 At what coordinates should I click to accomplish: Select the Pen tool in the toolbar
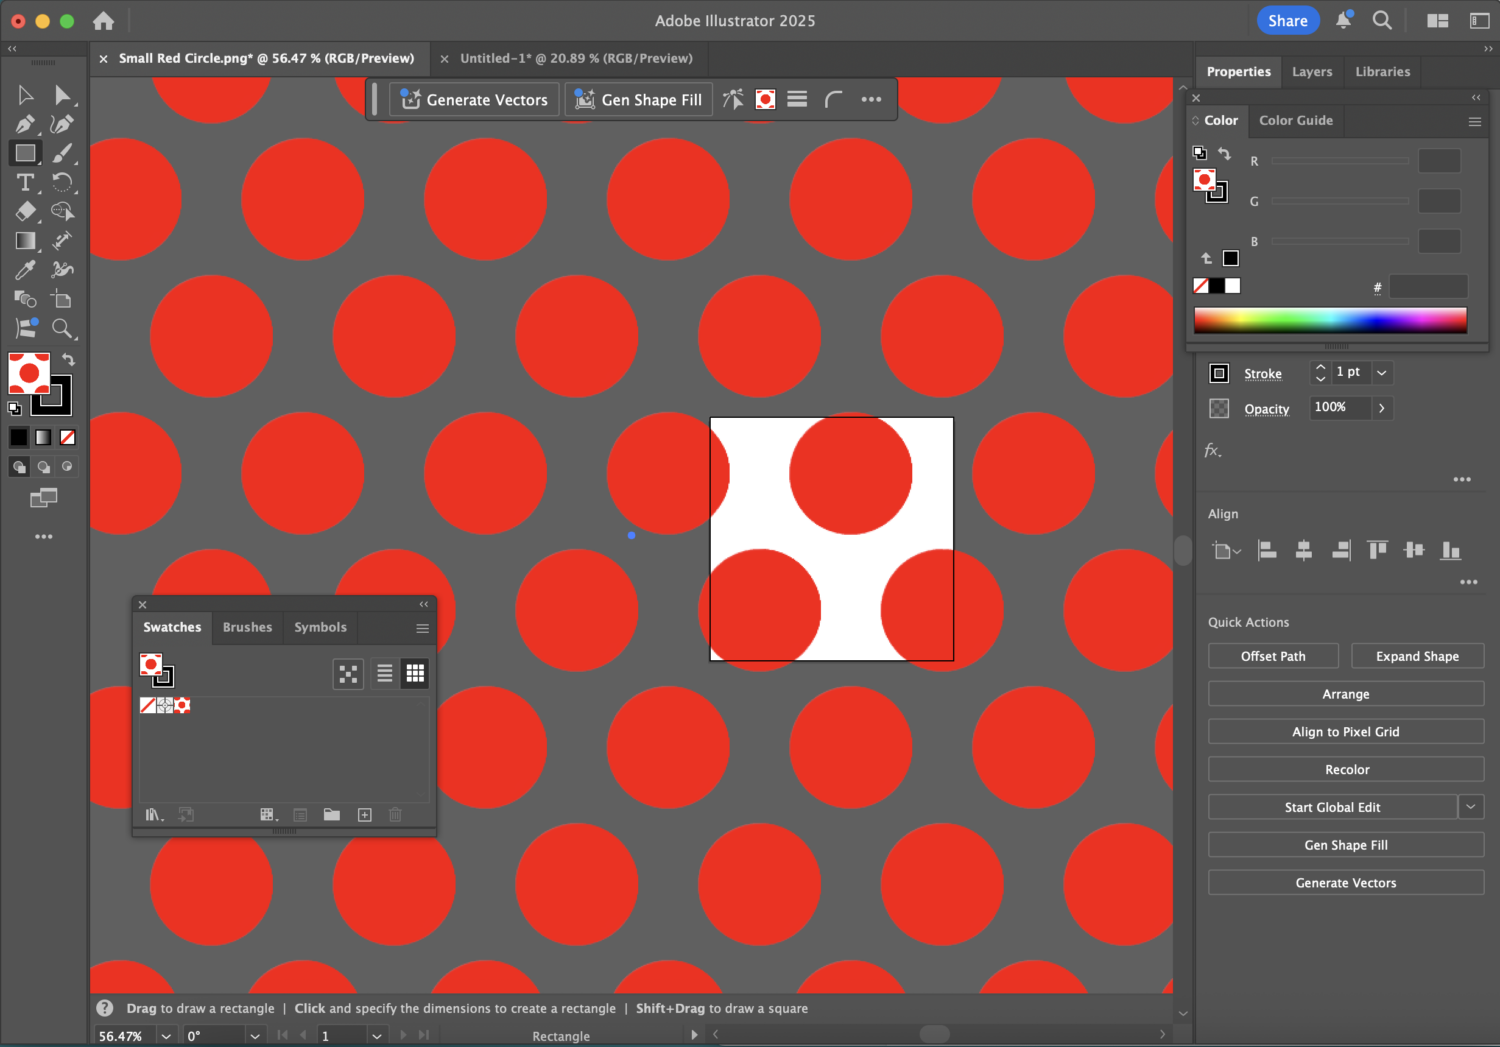[25, 124]
